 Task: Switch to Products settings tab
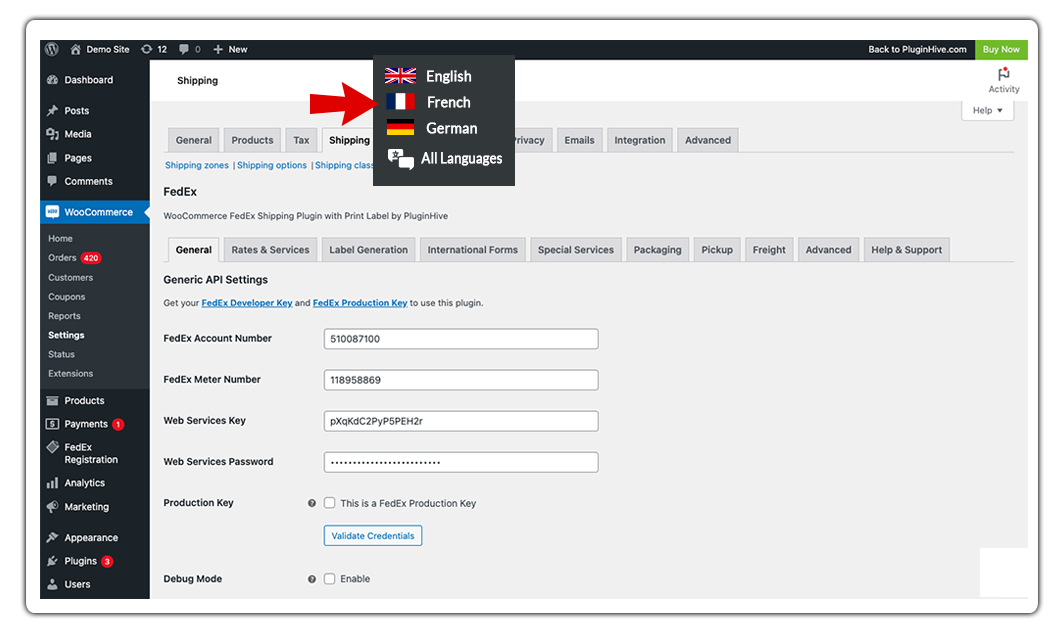click(x=252, y=140)
